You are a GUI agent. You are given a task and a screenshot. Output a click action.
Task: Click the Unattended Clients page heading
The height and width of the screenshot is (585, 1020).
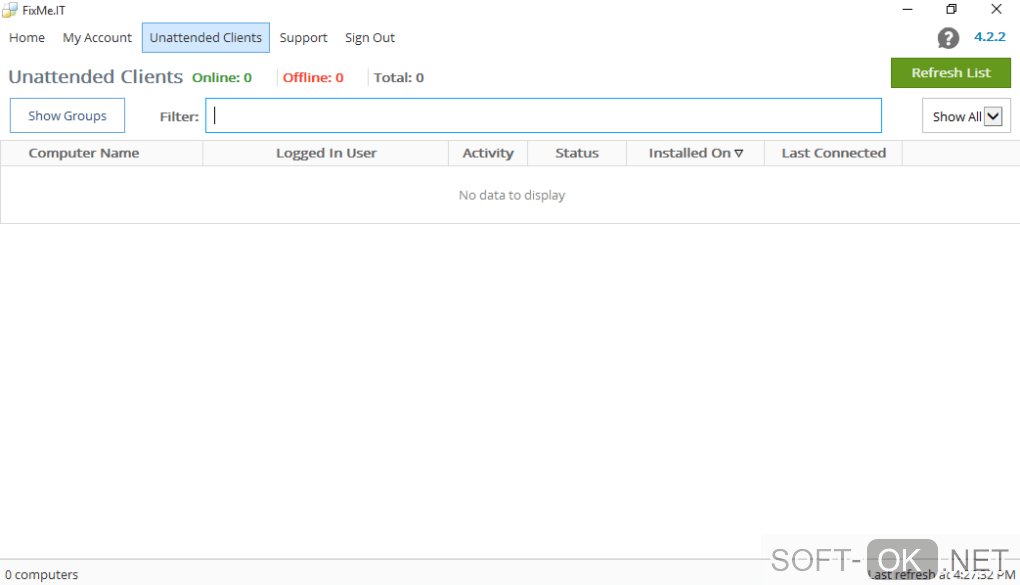click(96, 77)
